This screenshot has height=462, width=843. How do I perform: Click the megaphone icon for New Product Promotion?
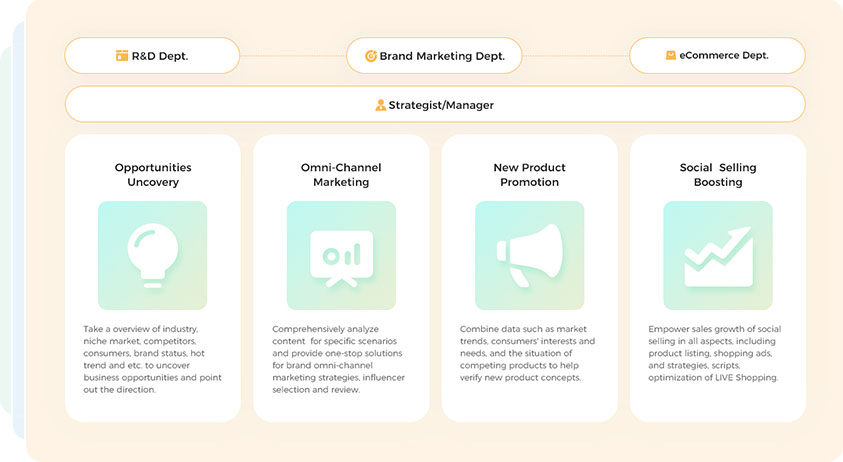(x=530, y=255)
